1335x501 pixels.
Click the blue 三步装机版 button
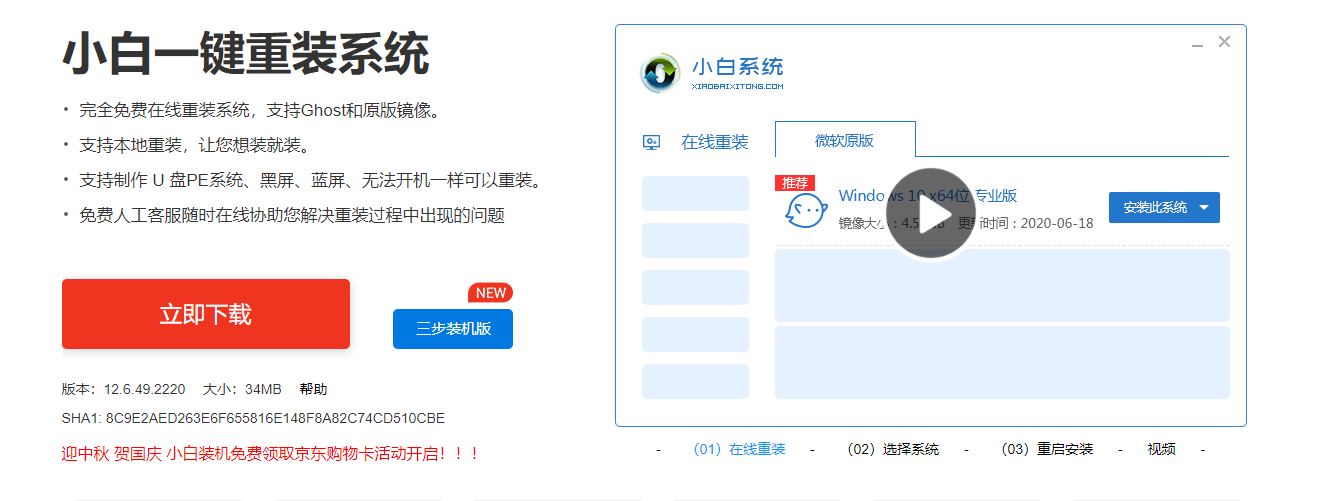click(x=453, y=329)
